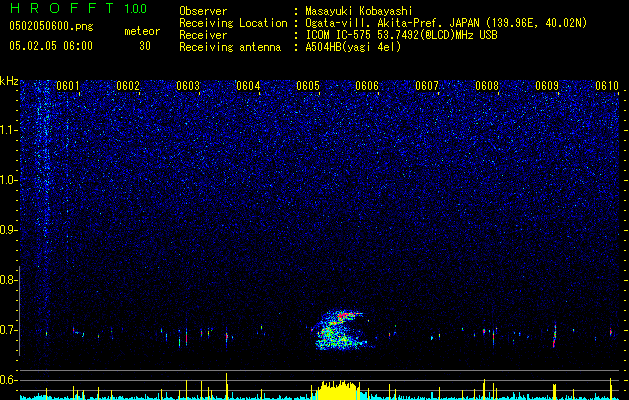Image resolution: width=629 pixels, height=400 pixels.
Task: Click the 0607 time marker
Action: coord(427,86)
